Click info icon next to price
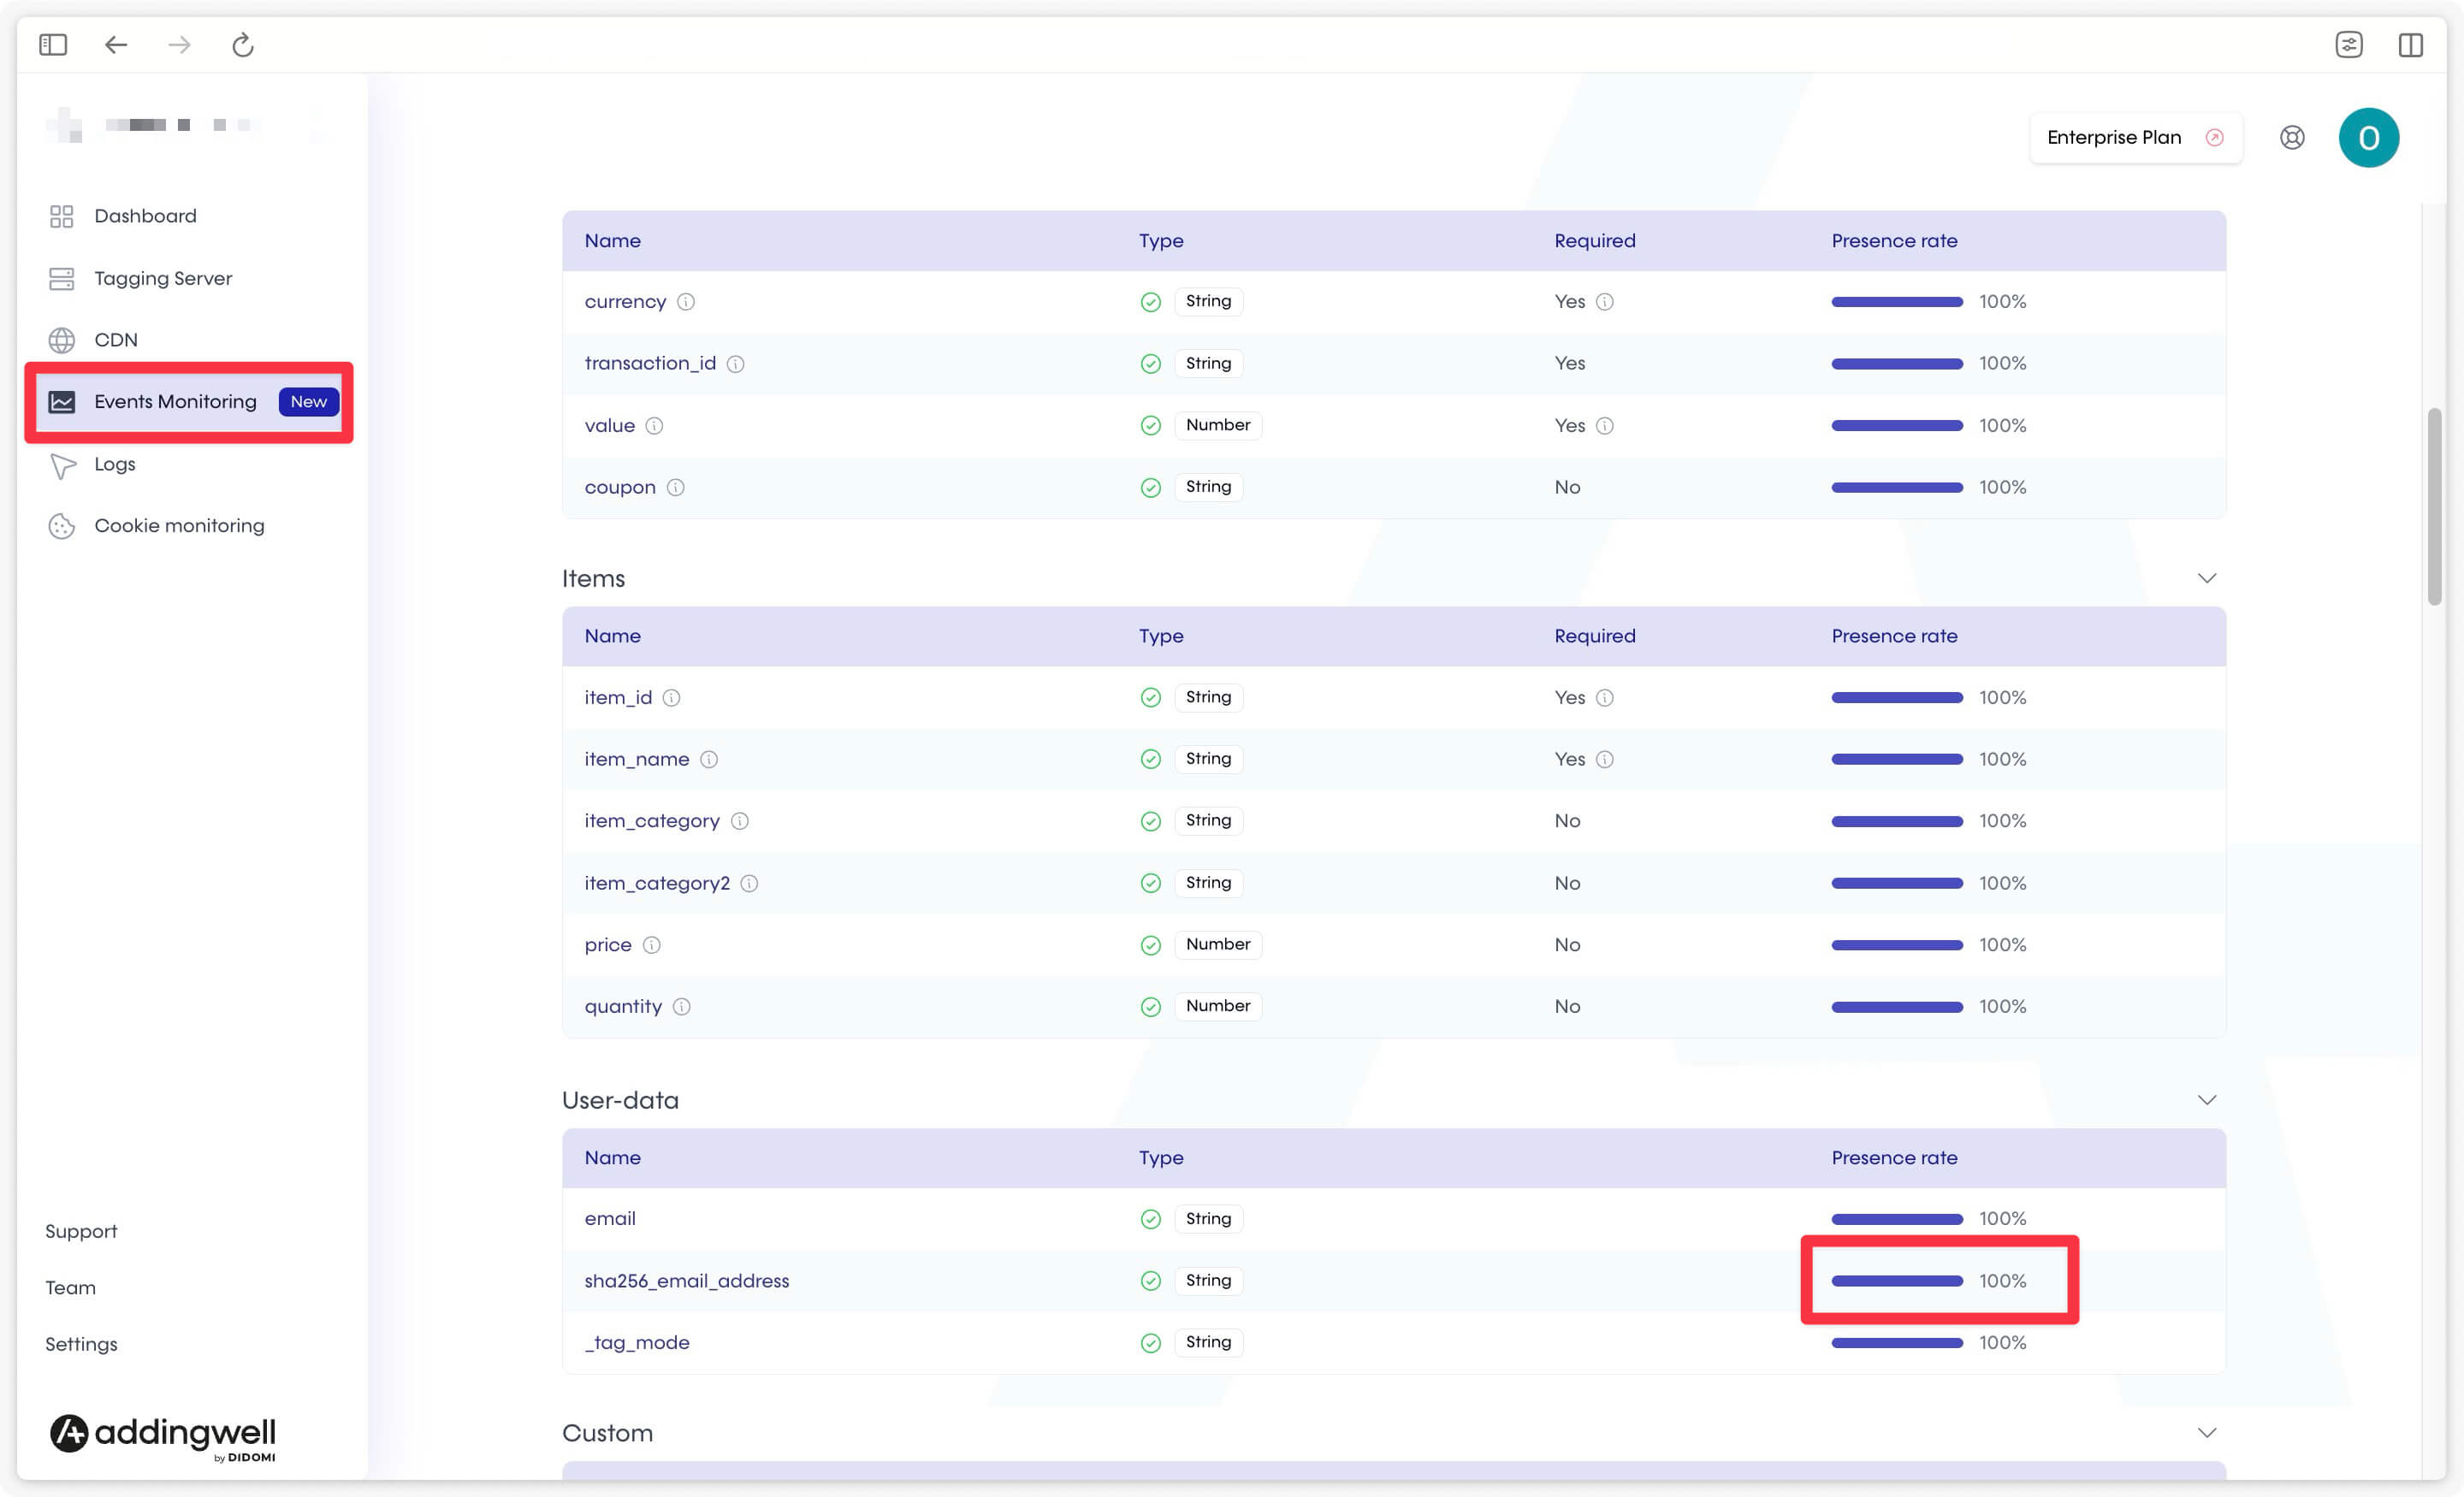The image size is (2464, 1497). coord(652,945)
